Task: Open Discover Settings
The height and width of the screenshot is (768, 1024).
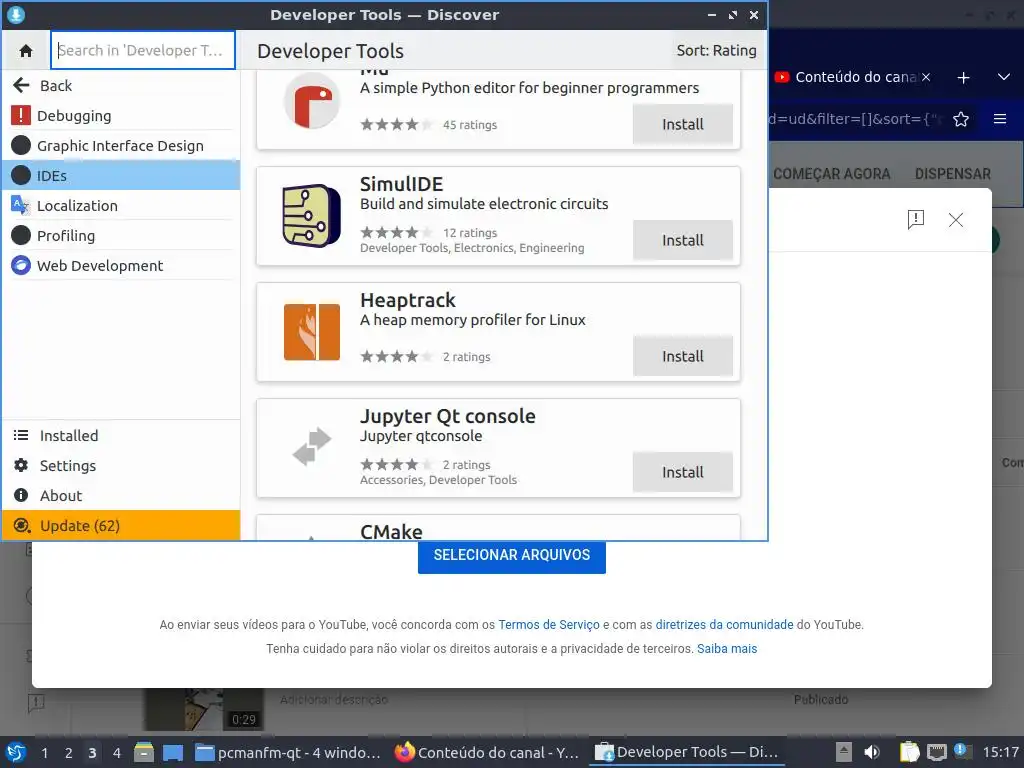Action: coord(121,466)
